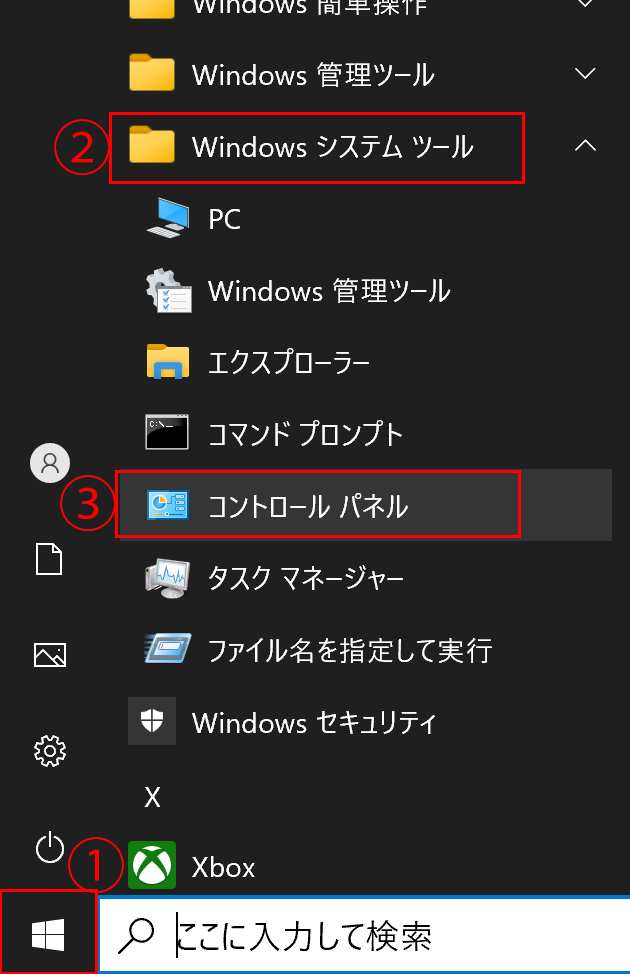Viewport: 630px width, 974px height.
Task: Click the green Xbox icon
Action: pos(152,865)
